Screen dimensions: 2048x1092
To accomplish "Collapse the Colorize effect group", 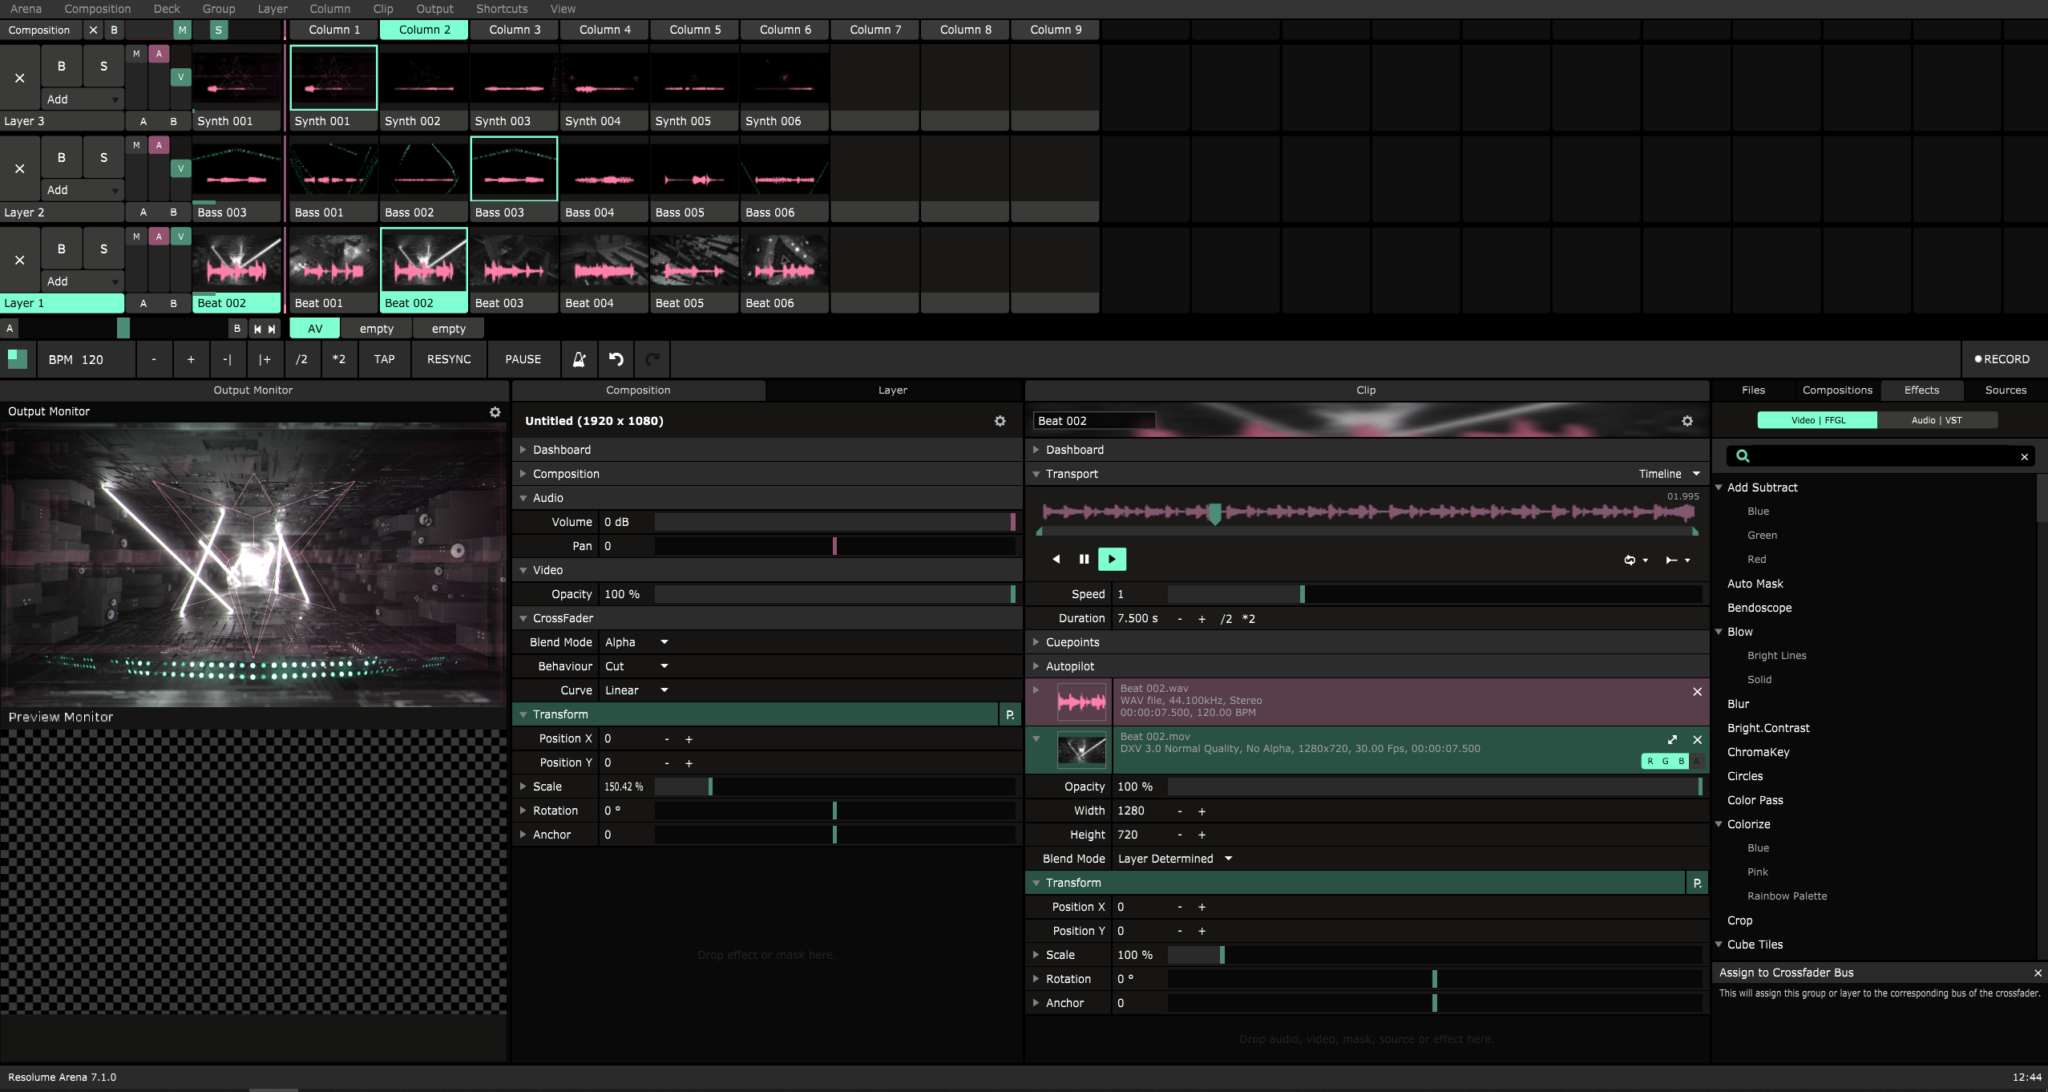I will [1719, 824].
